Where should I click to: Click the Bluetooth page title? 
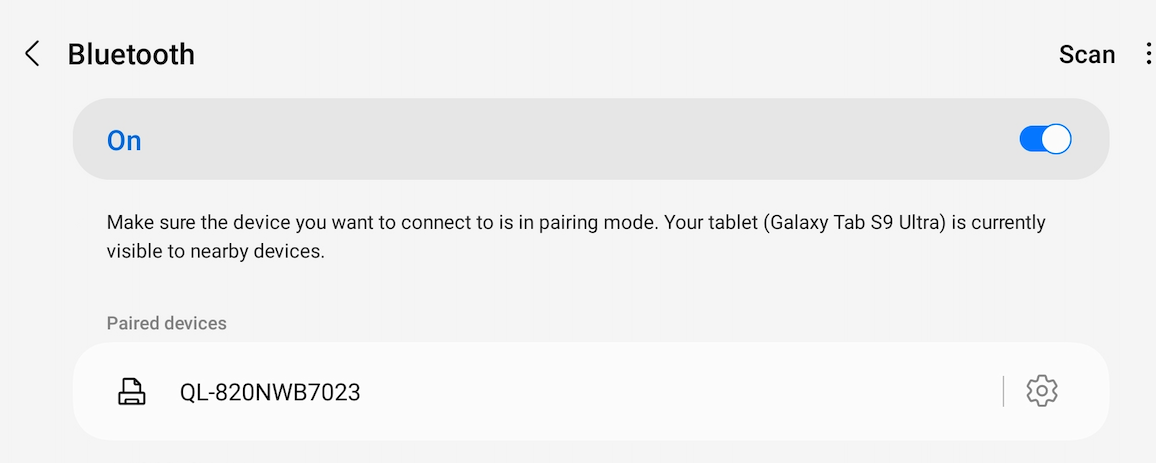[x=131, y=55]
